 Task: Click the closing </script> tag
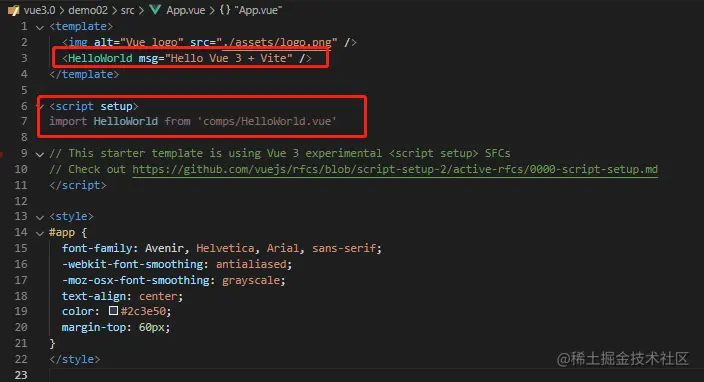tap(78, 185)
